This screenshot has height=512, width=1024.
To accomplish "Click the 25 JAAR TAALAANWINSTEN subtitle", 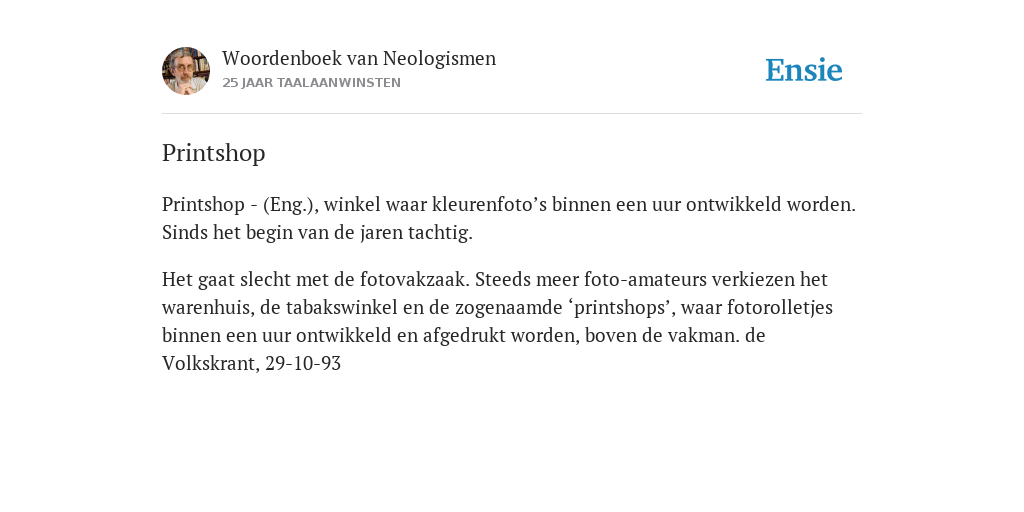I will [x=312, y=83].
